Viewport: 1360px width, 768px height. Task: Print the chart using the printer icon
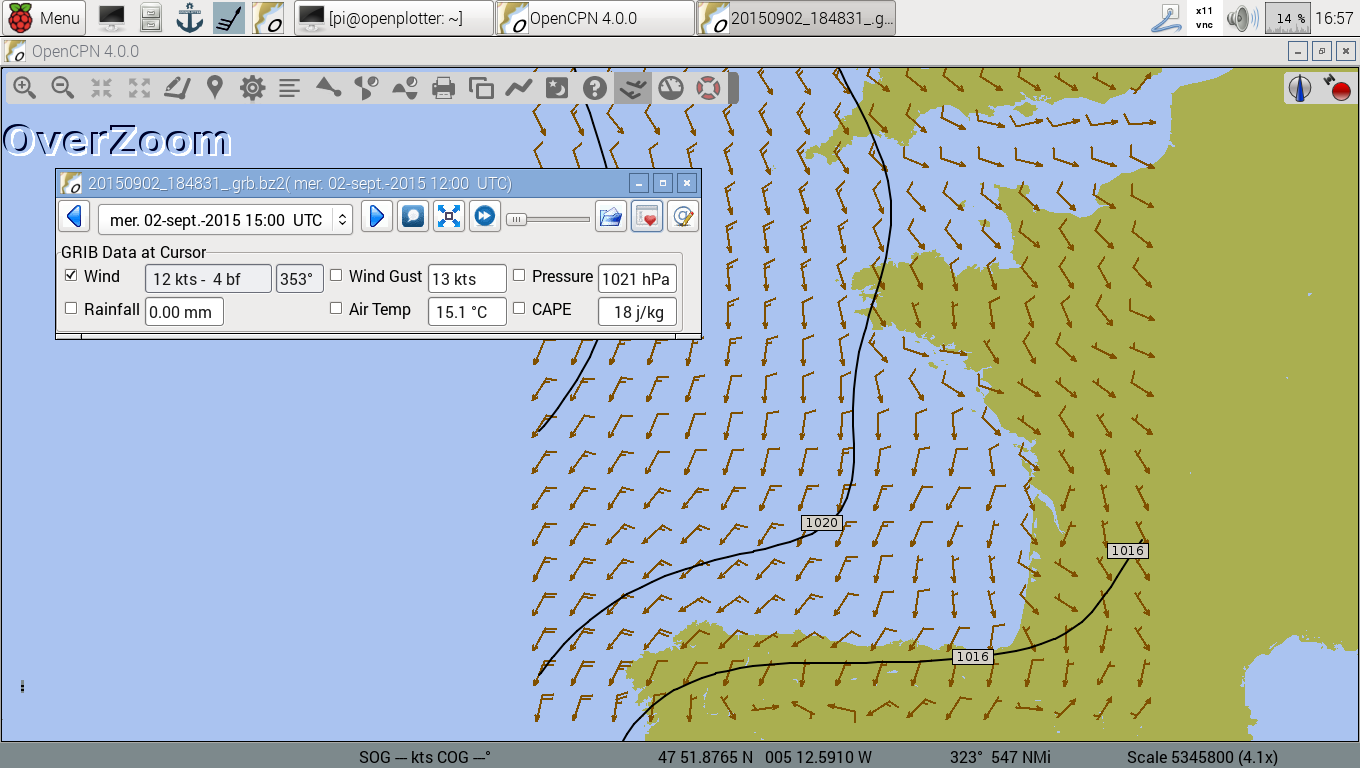(443, 88)
